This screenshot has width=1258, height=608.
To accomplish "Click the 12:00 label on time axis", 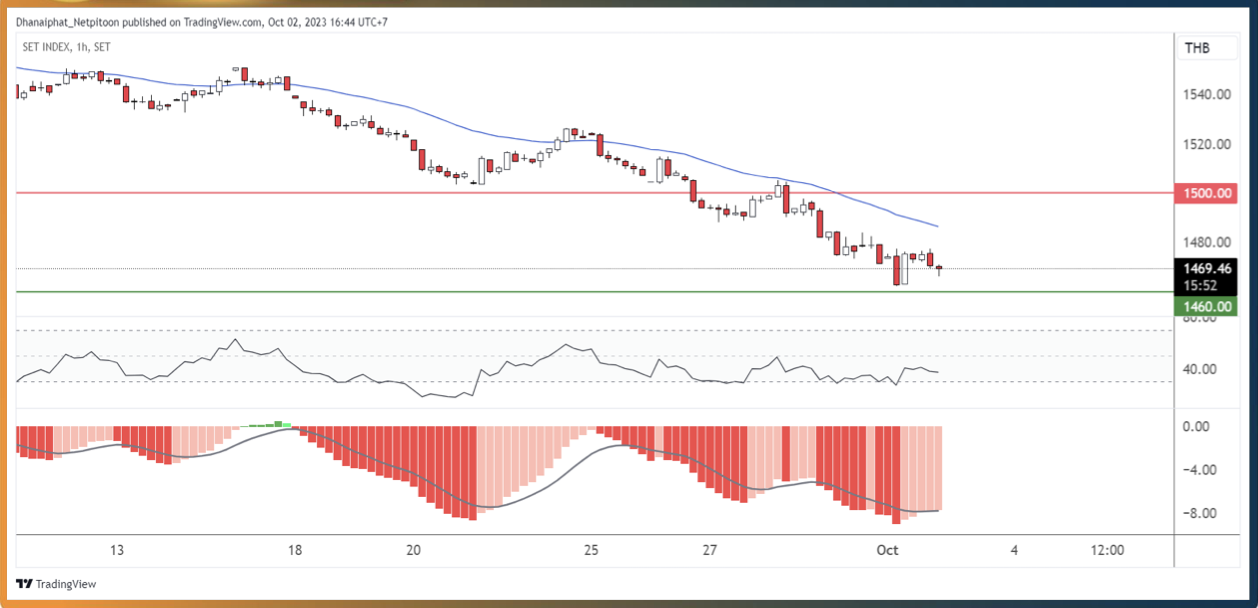I will (x=1107, y=550).
